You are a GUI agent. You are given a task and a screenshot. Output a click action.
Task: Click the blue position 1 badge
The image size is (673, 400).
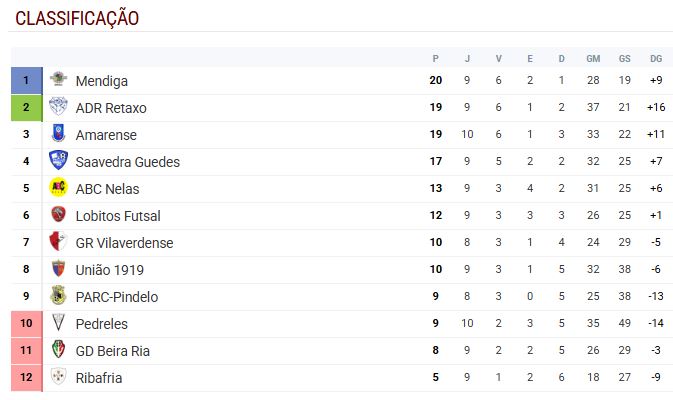(x=26, y=80)
